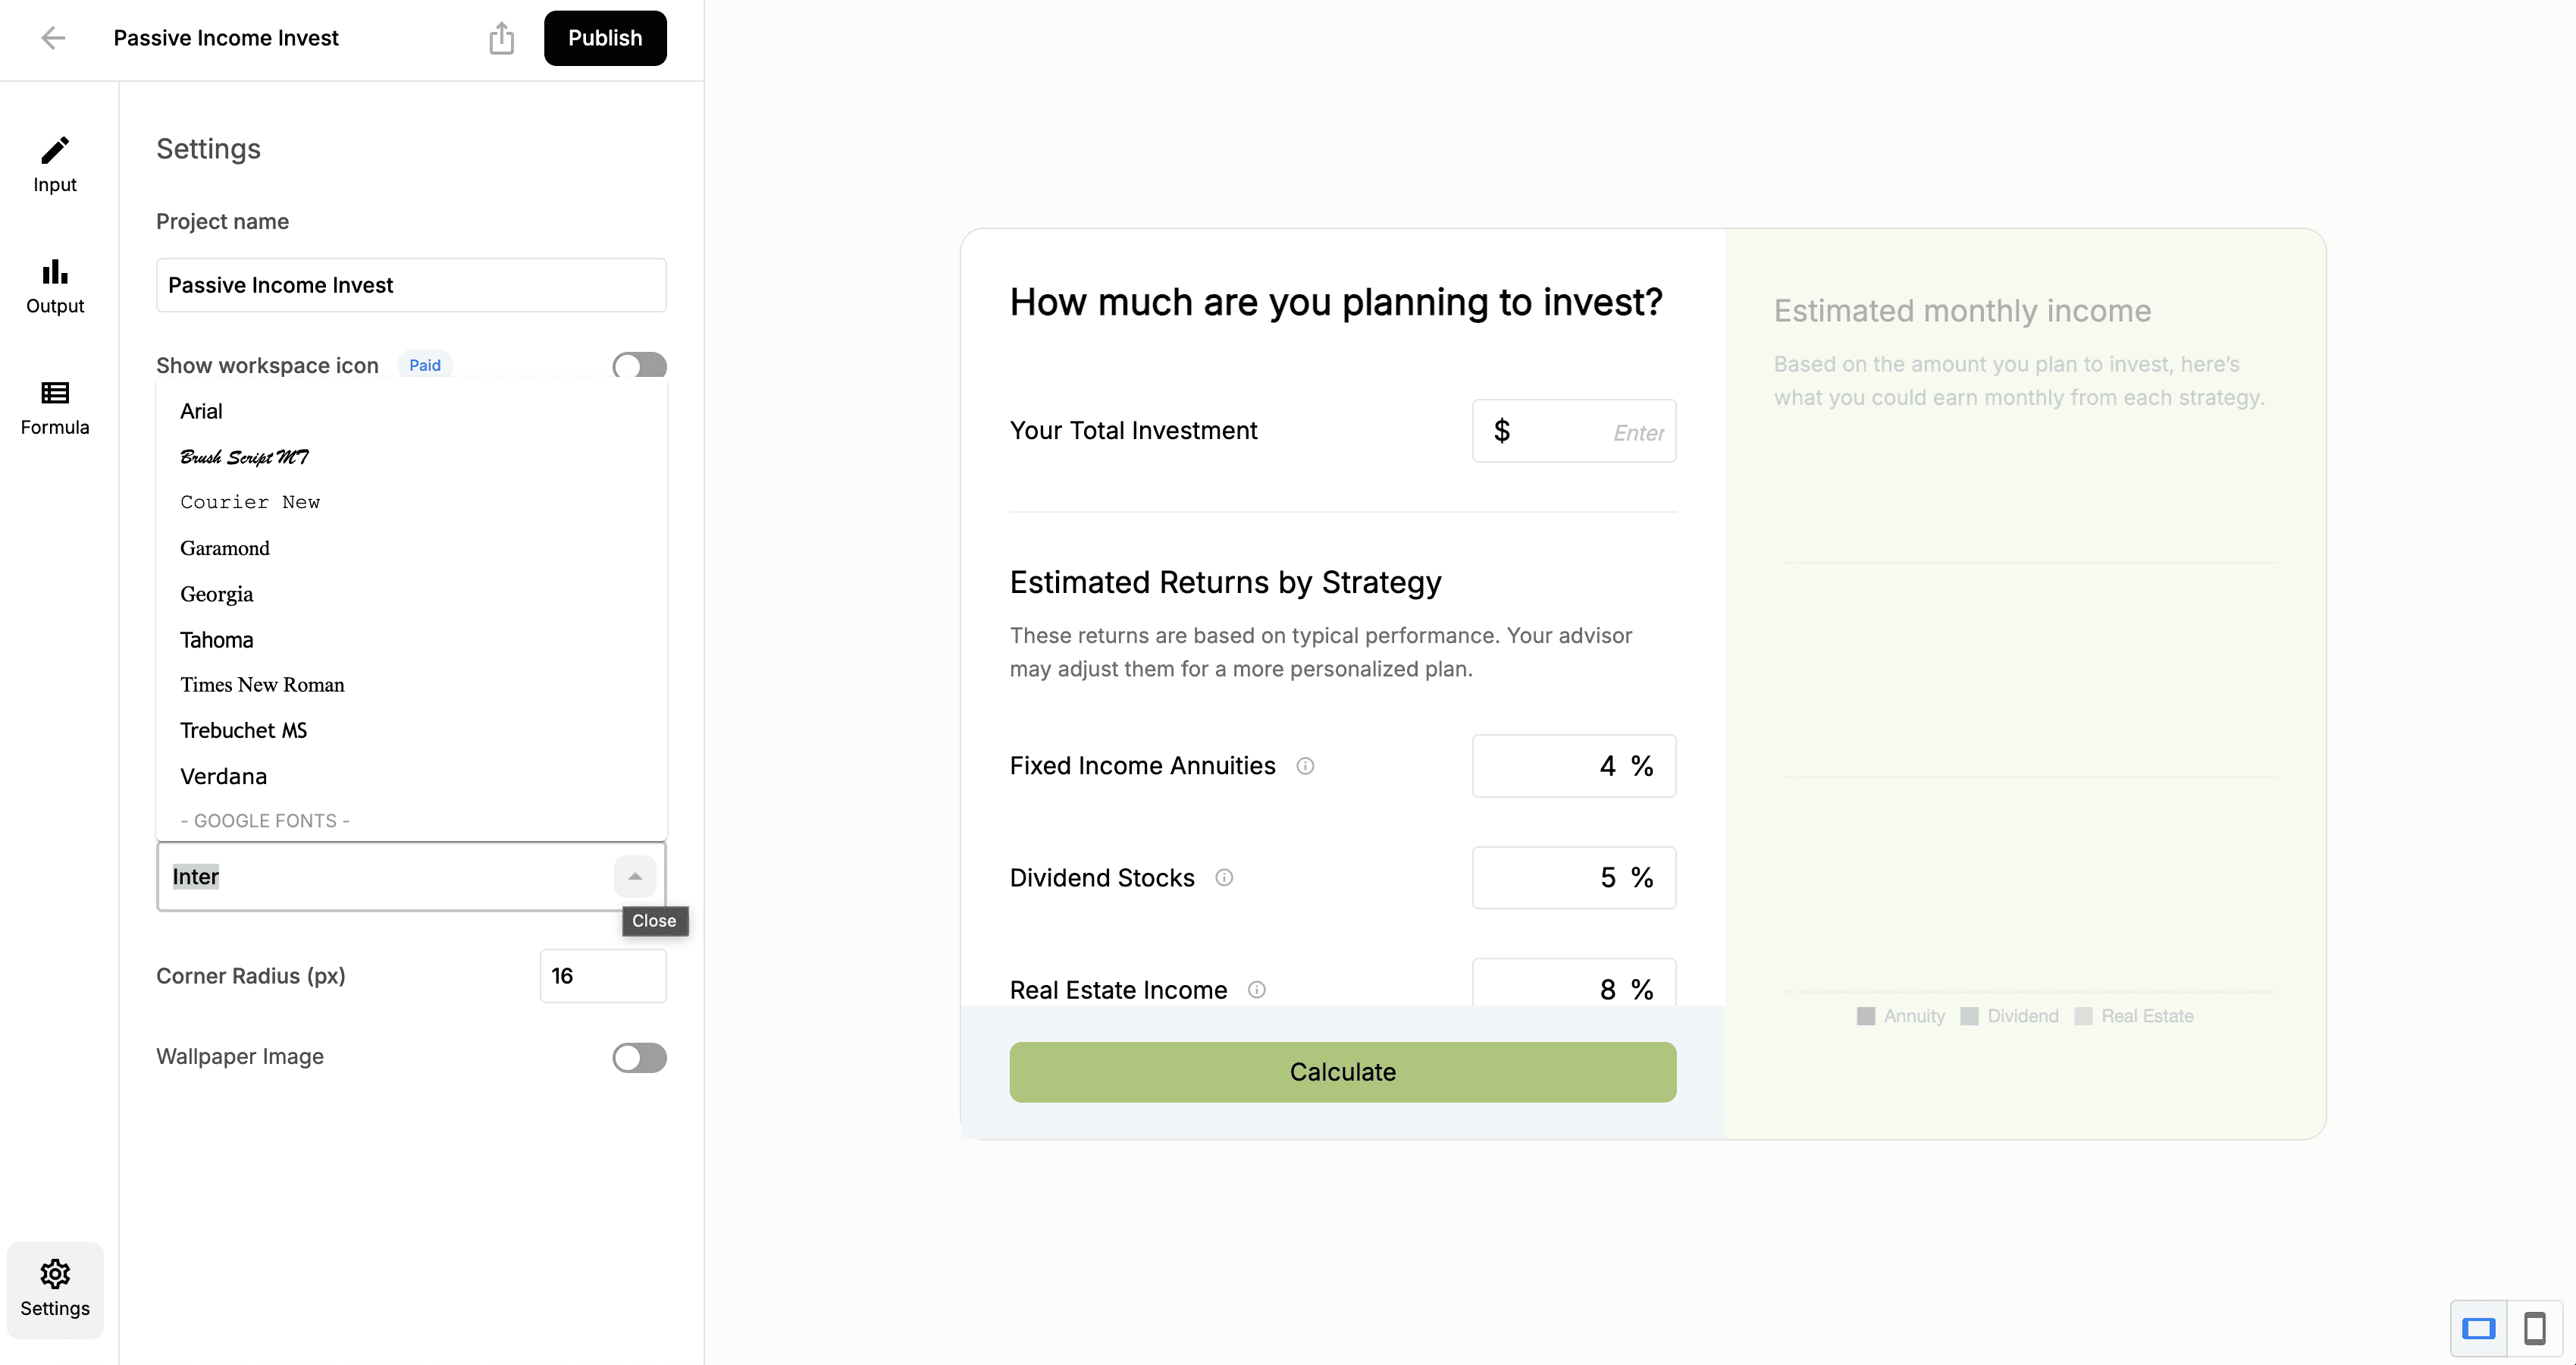Open the Settings tab in sidebar
This screenshot has height=1365, width=2576.
(x=55, y=1289)
